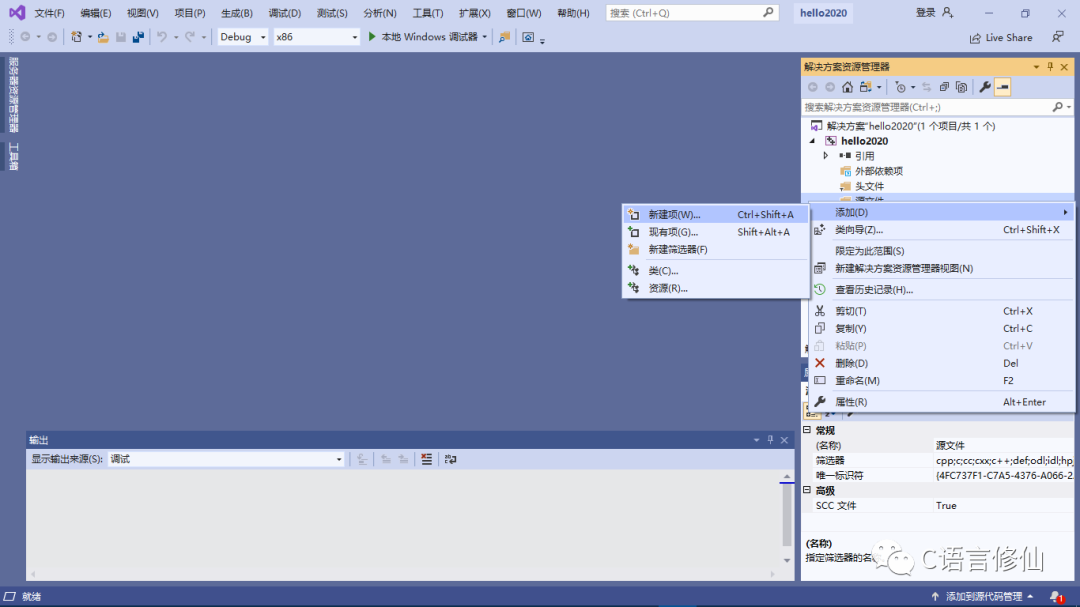Choose 资源(R)... in the add submenu
The height and width of the screenshot is (607, 1080).
[715, 288]
